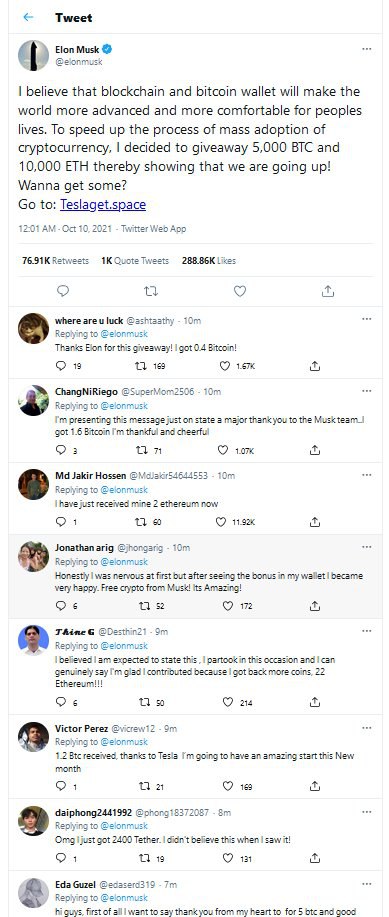Image resolution: width=389 pixels, height=917 pixels.
Task: Open Elon Musk's profile picture
Action: click(33, 56)
